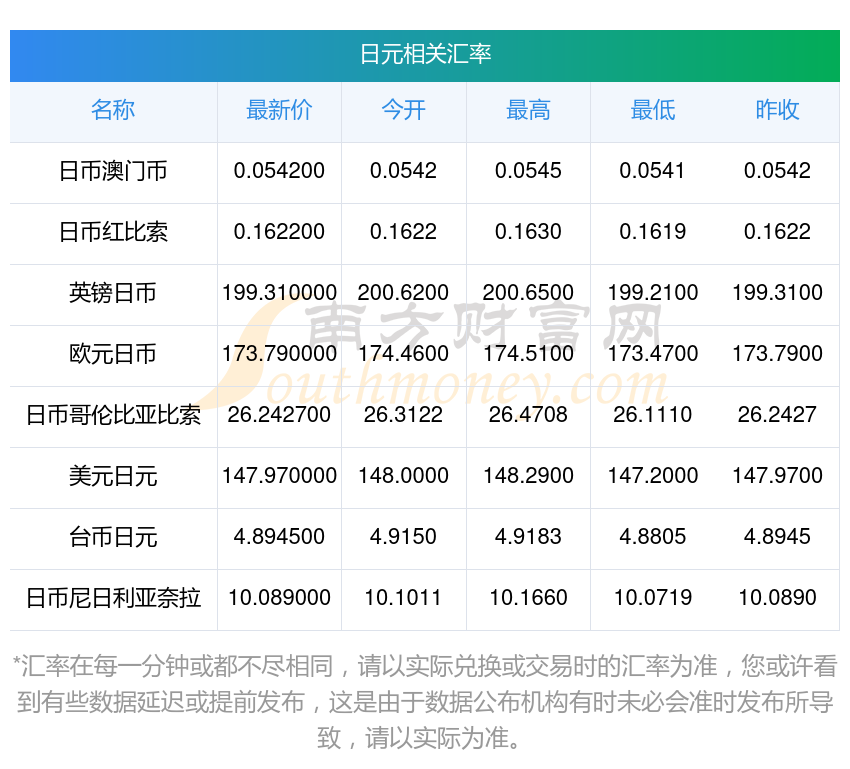This screenshot has width=850, height=769.
Task: Click 哥伦比亚比索 low value 26.1110
Action: [x=653, y=415]
